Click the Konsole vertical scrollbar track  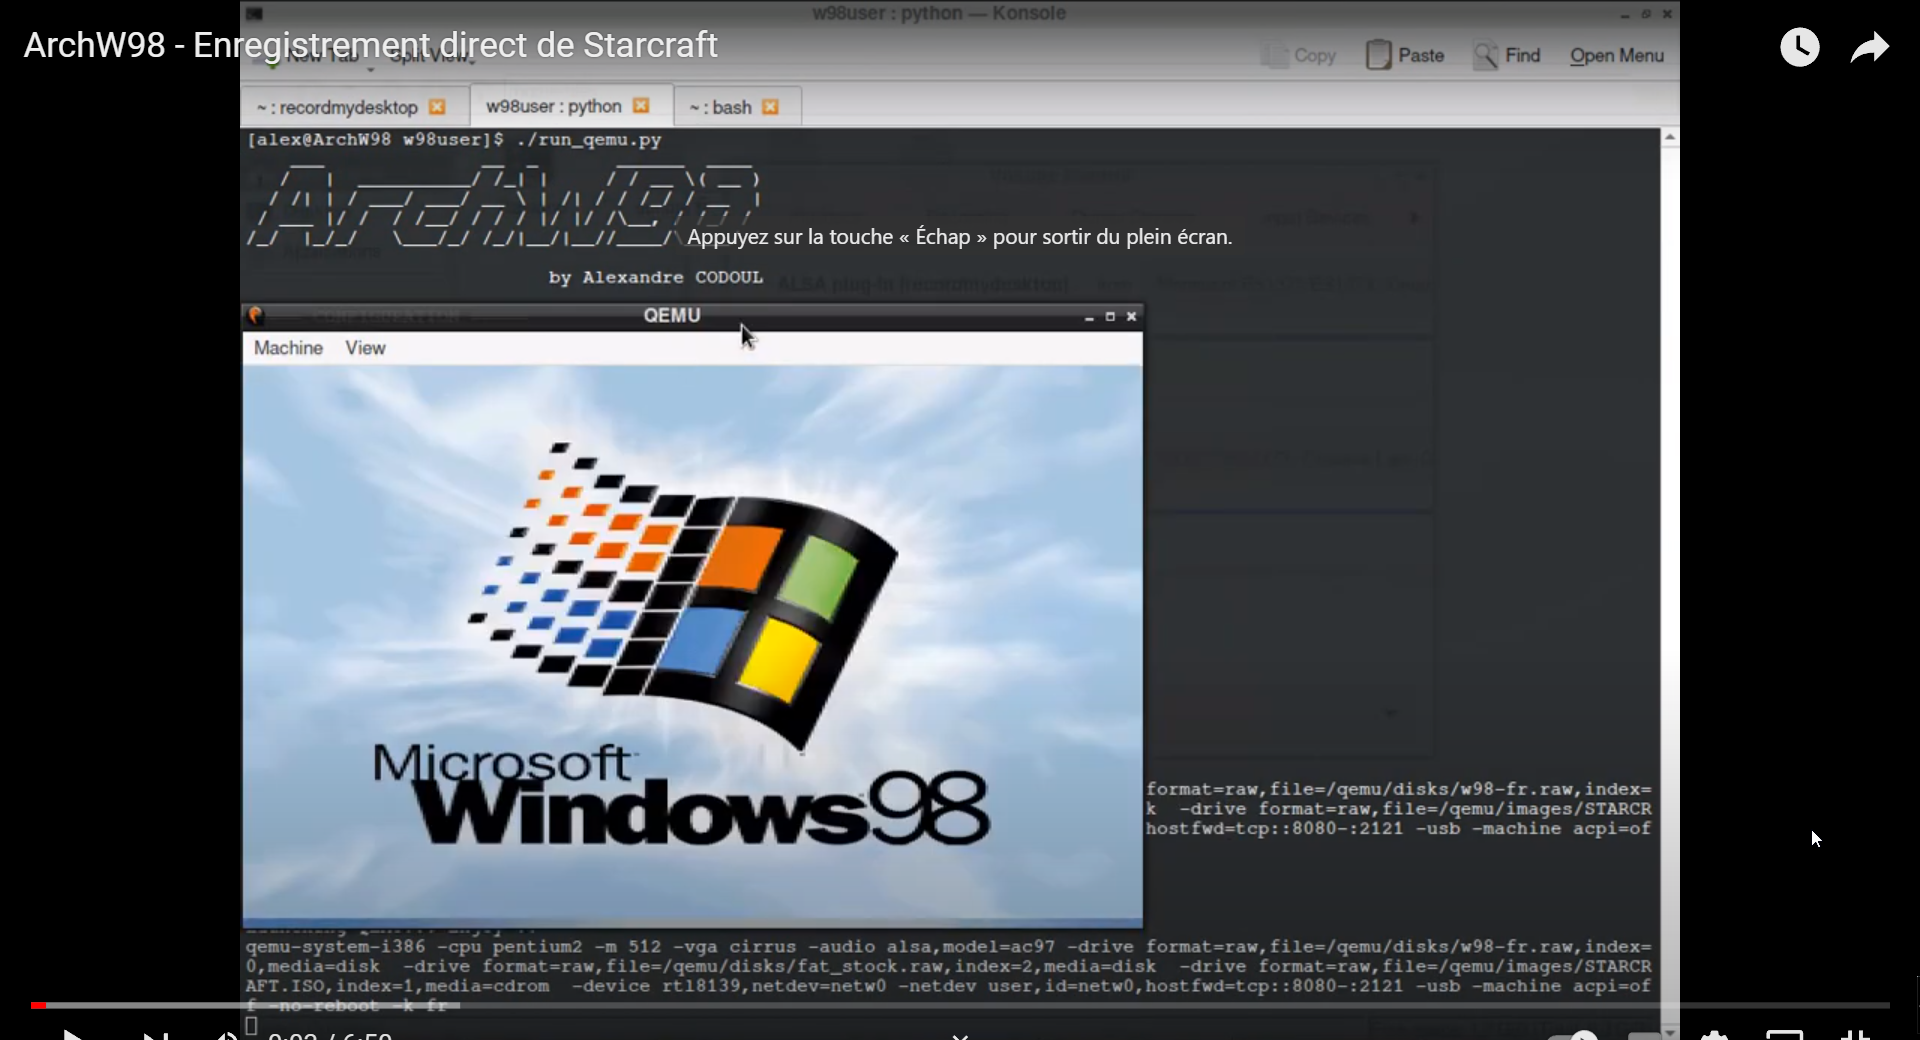pos(1670,585)
